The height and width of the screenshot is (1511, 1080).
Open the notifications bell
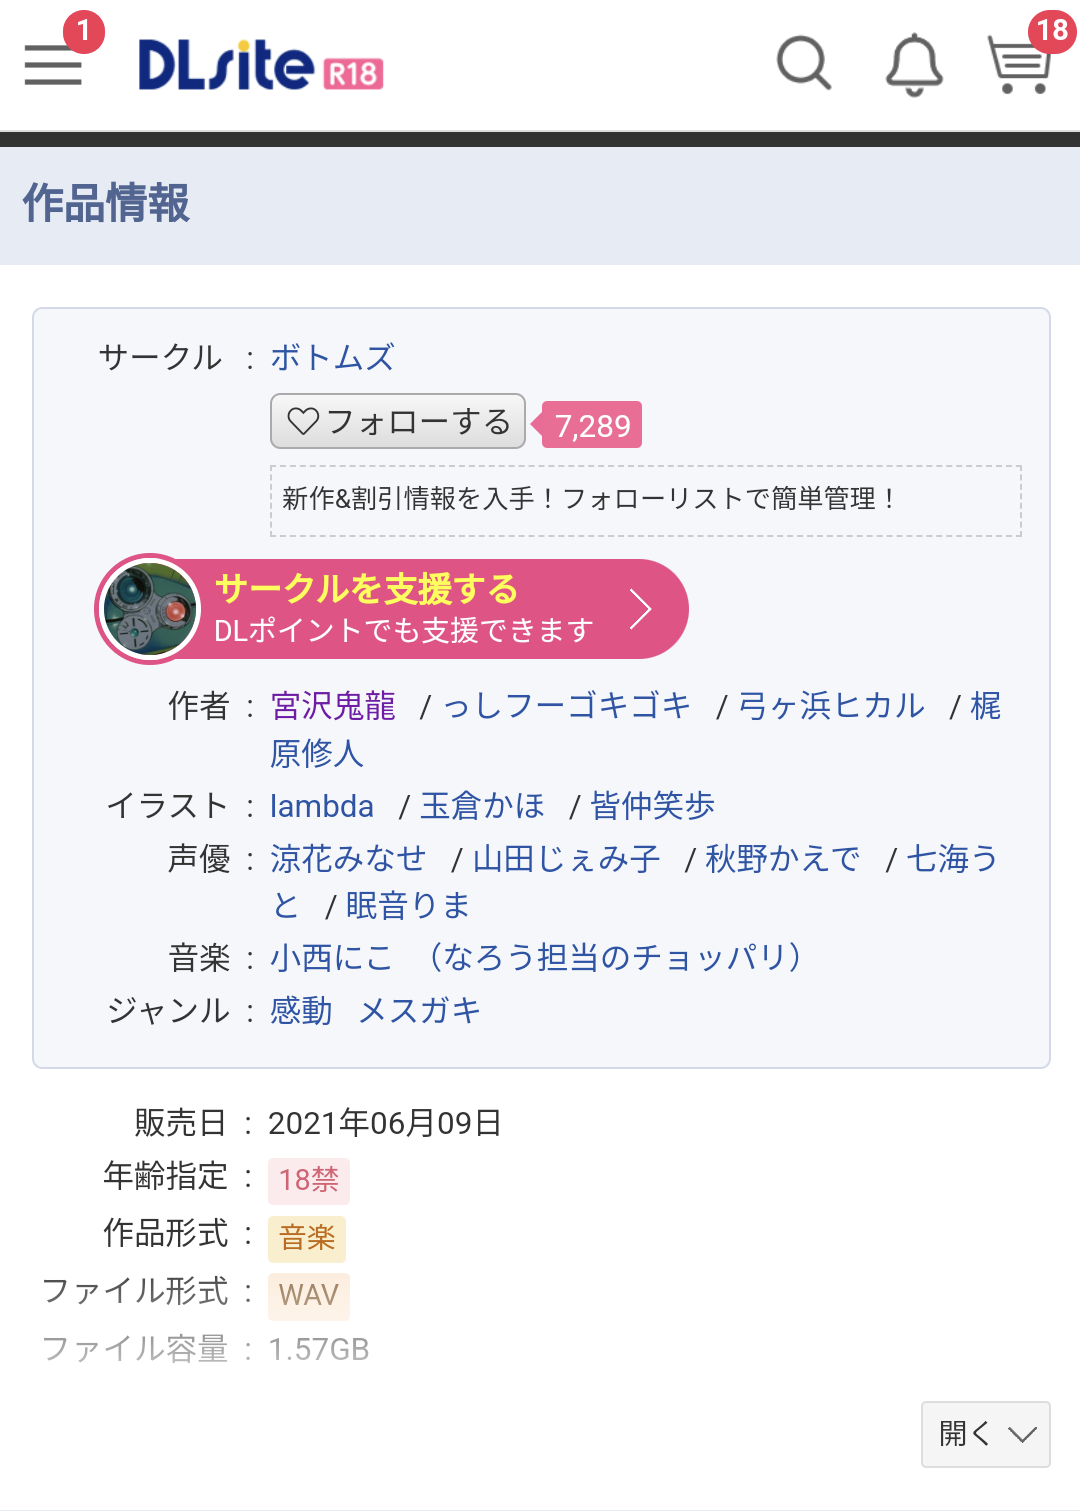tap(914, 65)
